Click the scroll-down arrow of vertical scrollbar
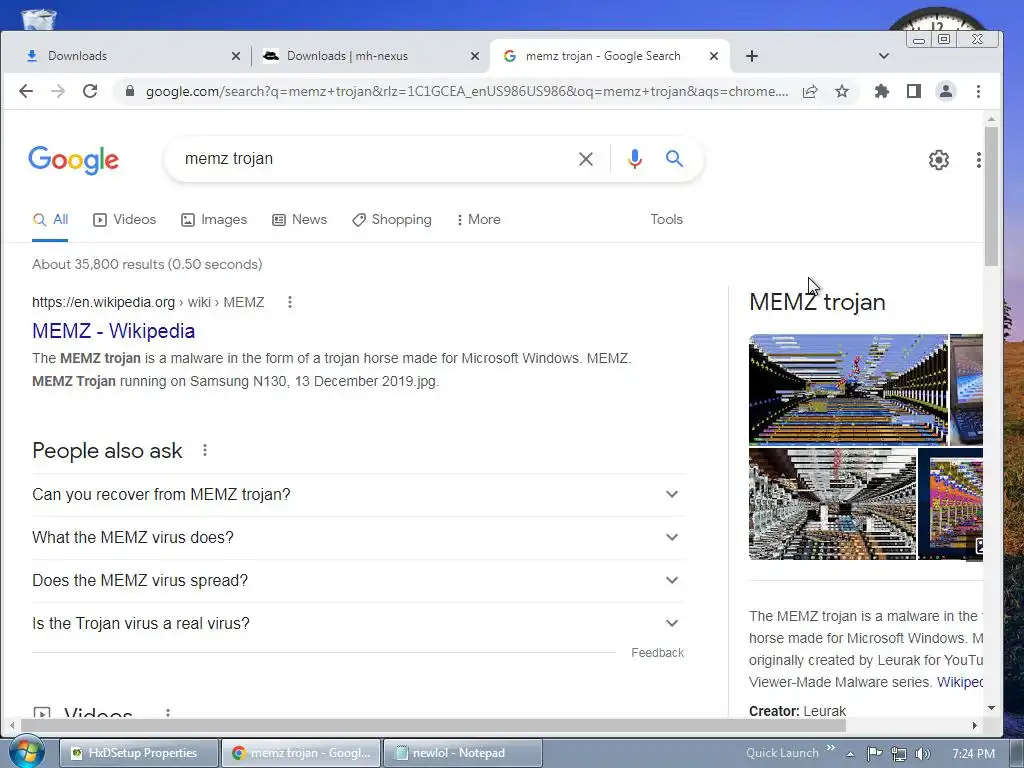 [x=991, y=708]
